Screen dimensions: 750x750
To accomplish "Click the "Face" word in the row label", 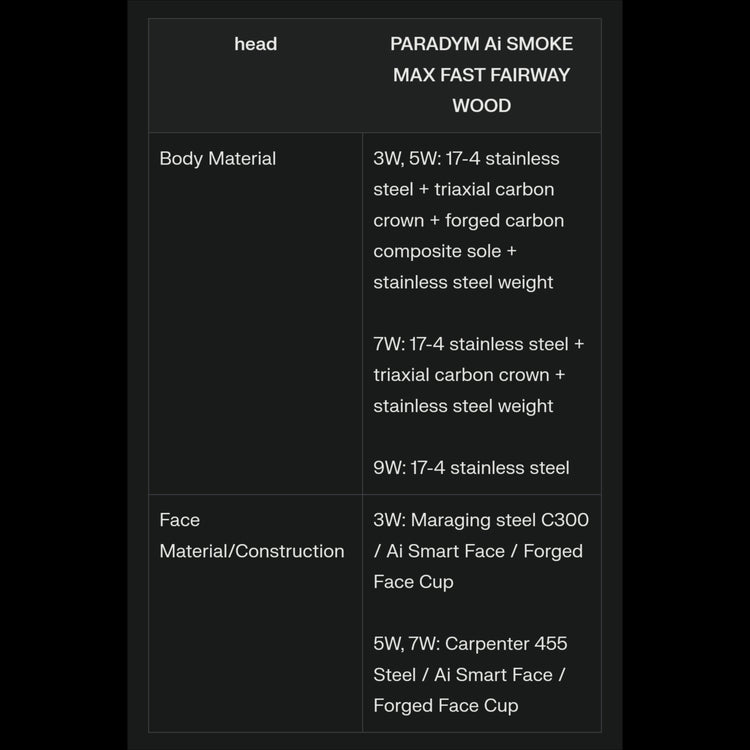I will coord(180,520).
